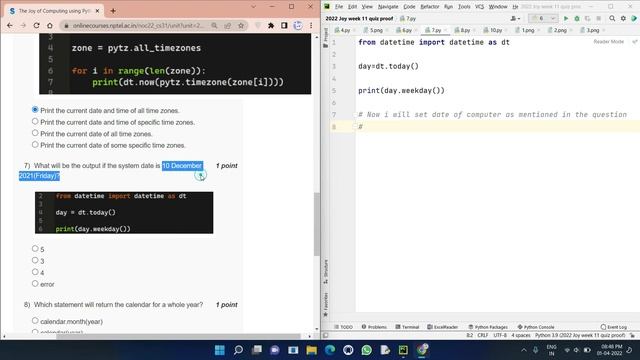Screen dimensions: 640x360
Task: Click Chrome back arrow
Action: 10,25
